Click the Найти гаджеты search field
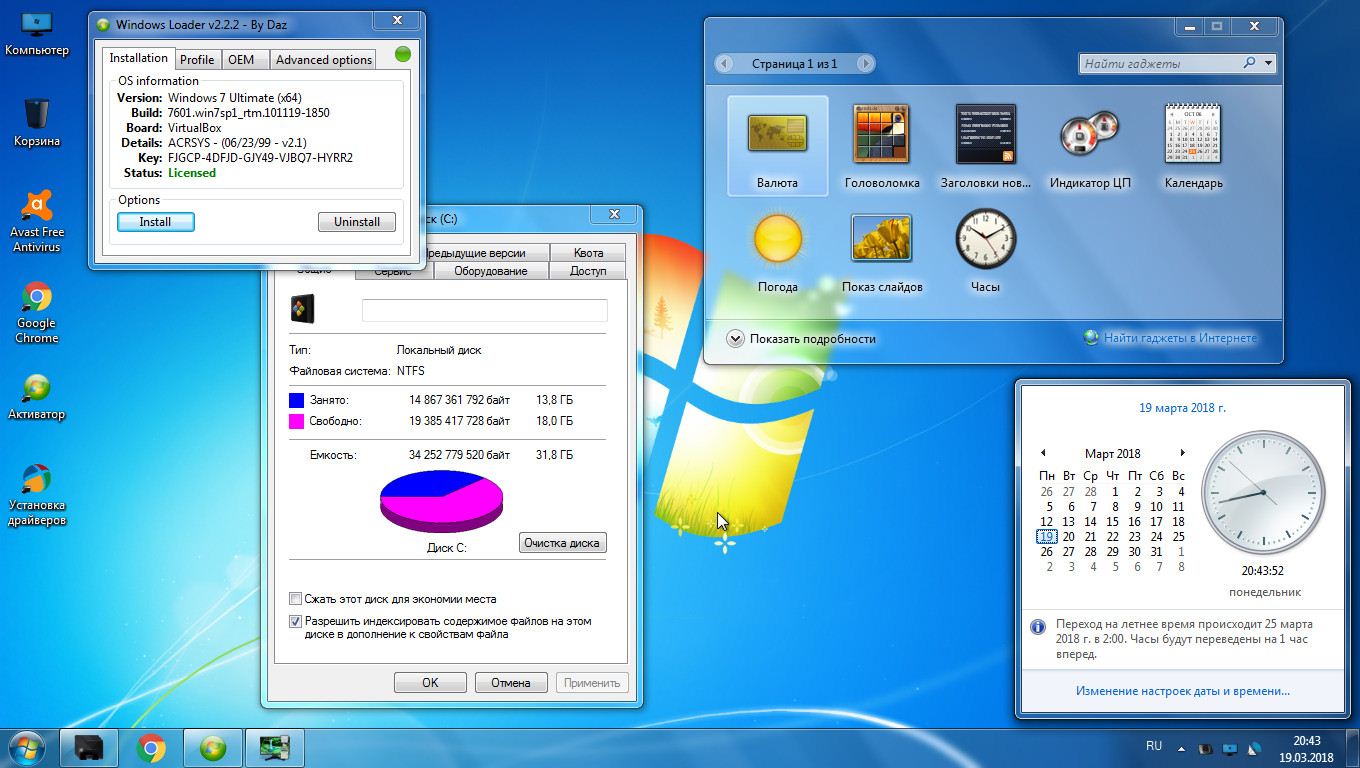 coord(1160,63)
